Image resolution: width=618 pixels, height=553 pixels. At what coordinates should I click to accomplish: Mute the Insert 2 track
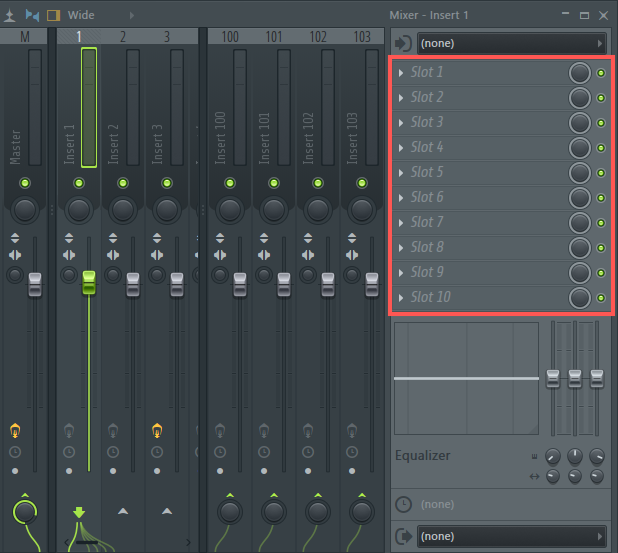(x=123, y=183)
